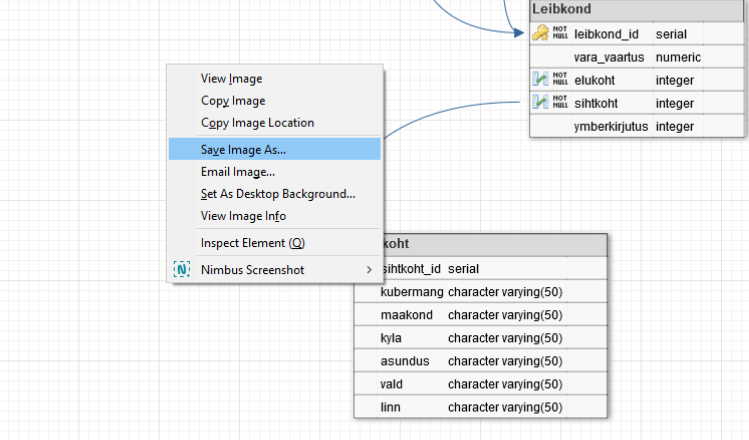Screen dimensions: 749x440
Task: Select Copy Image menu entry
Action: click(275, 100)
